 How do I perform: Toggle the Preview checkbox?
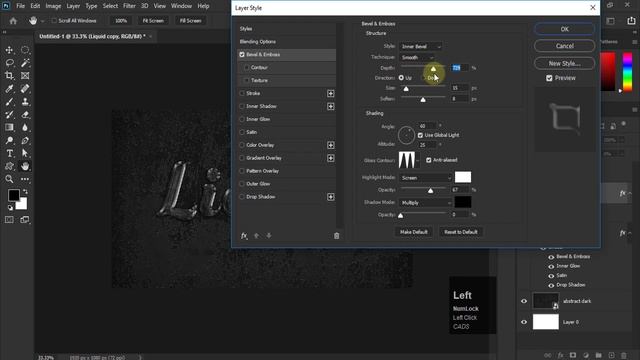click(x=549, y=78)
